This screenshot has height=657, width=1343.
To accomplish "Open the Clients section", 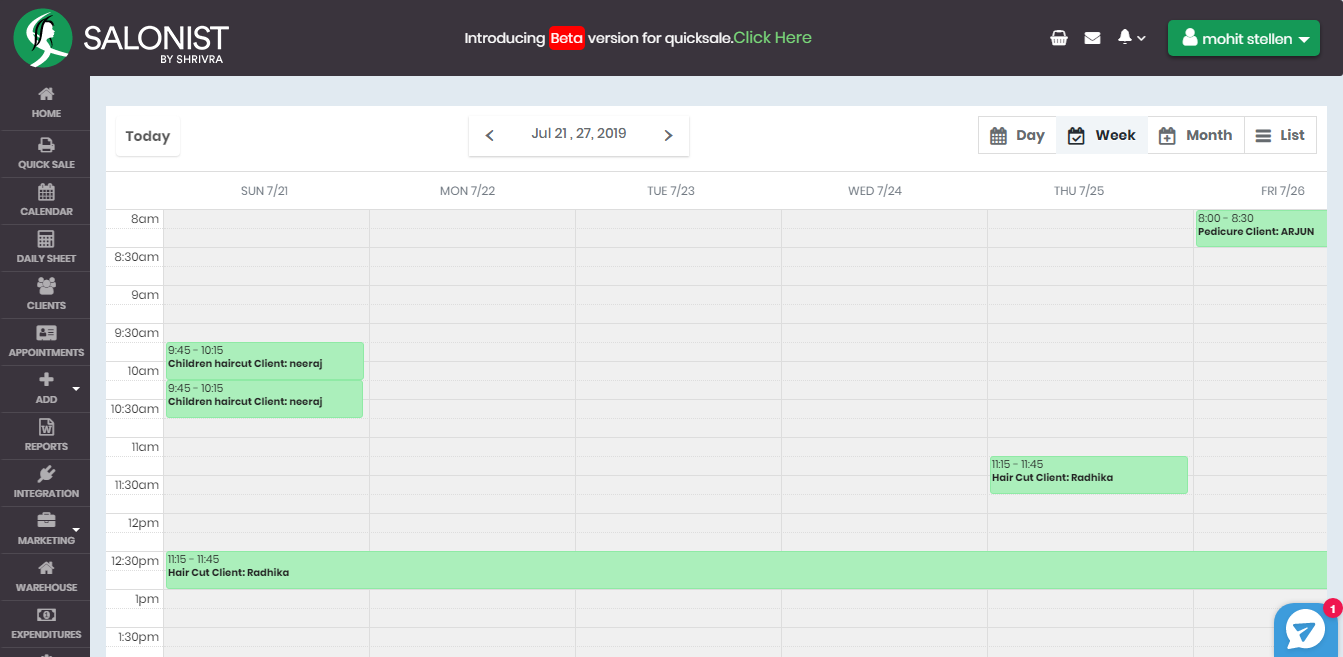I will [x=45, y=294].
